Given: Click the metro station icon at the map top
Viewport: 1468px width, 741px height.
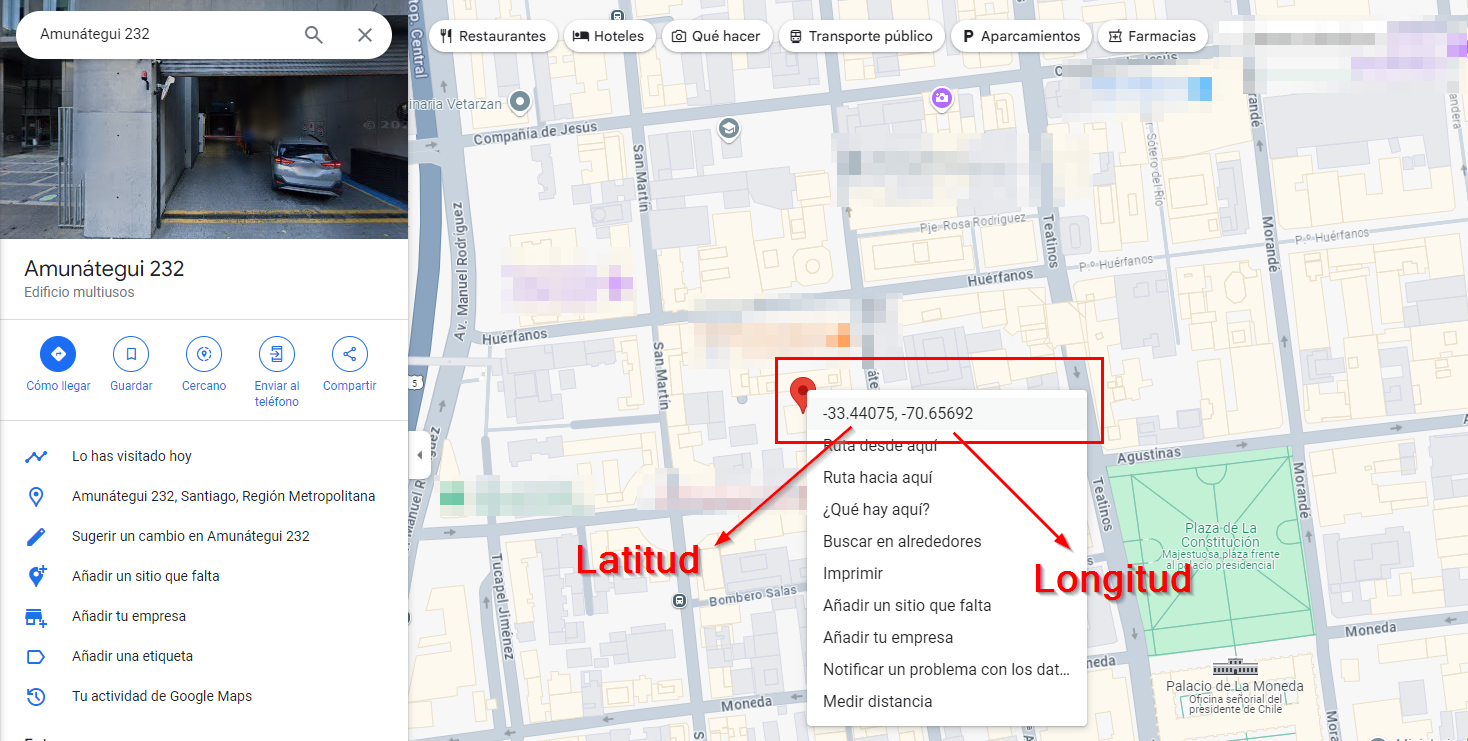Looking at the screenshot, I should 619,14.
